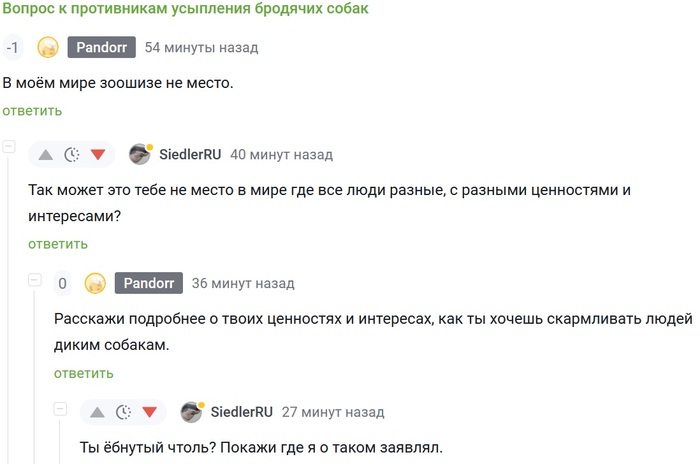Downvote SiedlerRU's 40-minute-old comment

tap(98, 154)
